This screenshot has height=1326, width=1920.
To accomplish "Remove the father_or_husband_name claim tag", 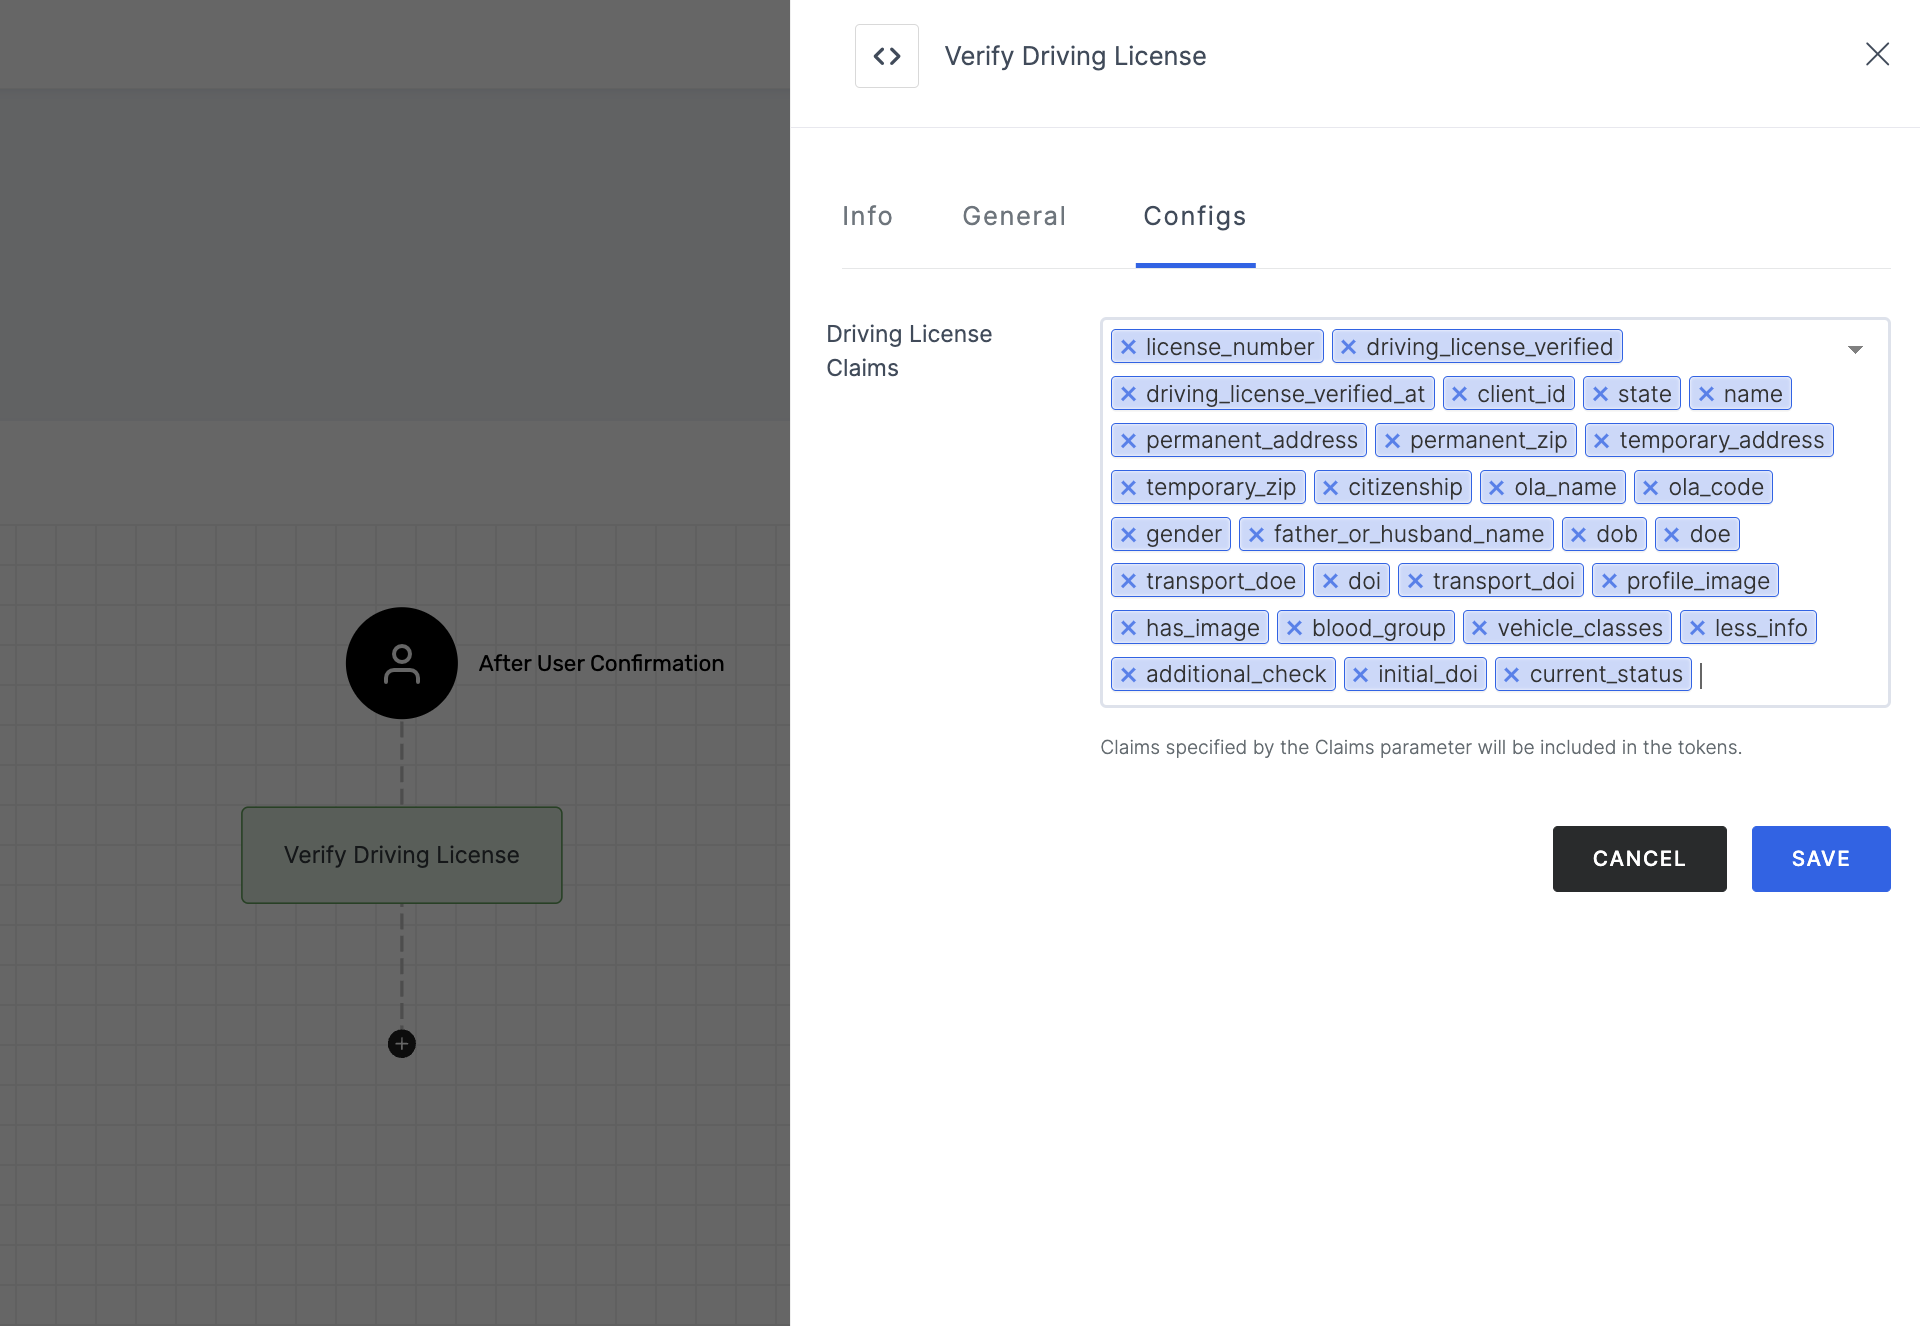I will tap(1256, 535).
